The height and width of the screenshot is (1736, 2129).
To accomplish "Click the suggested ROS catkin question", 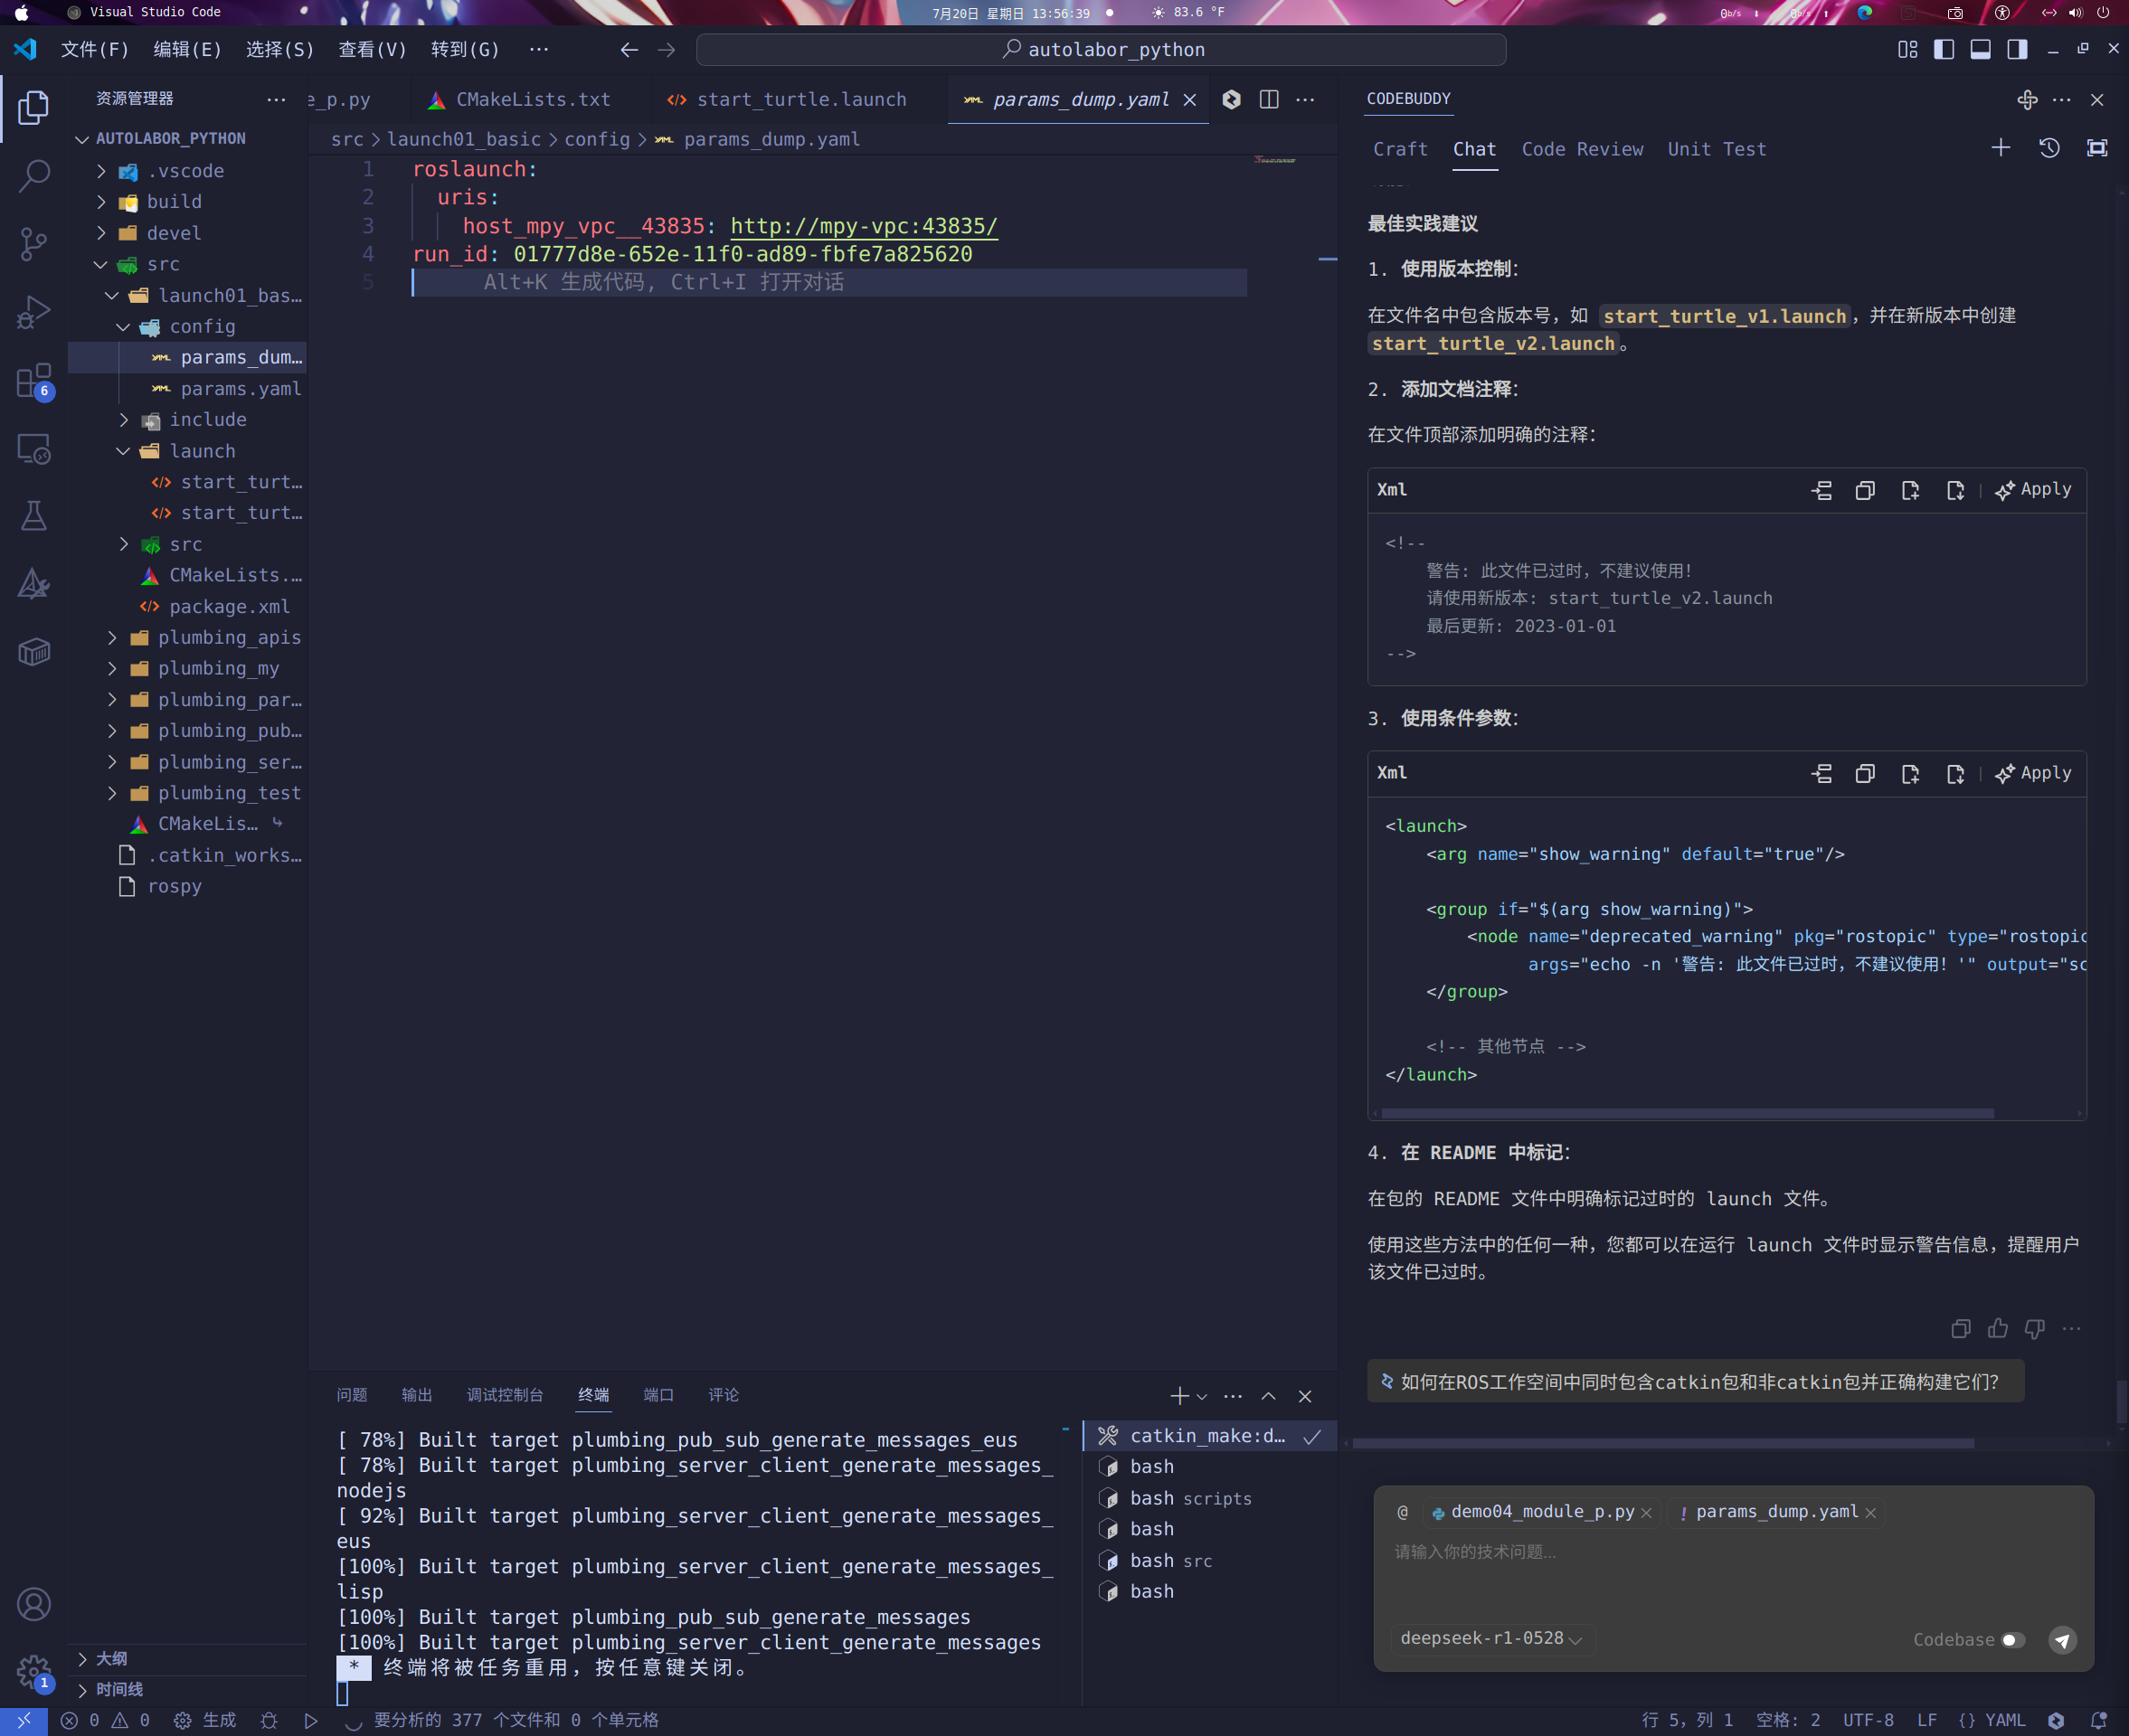I will [x=1698, y=1382].
